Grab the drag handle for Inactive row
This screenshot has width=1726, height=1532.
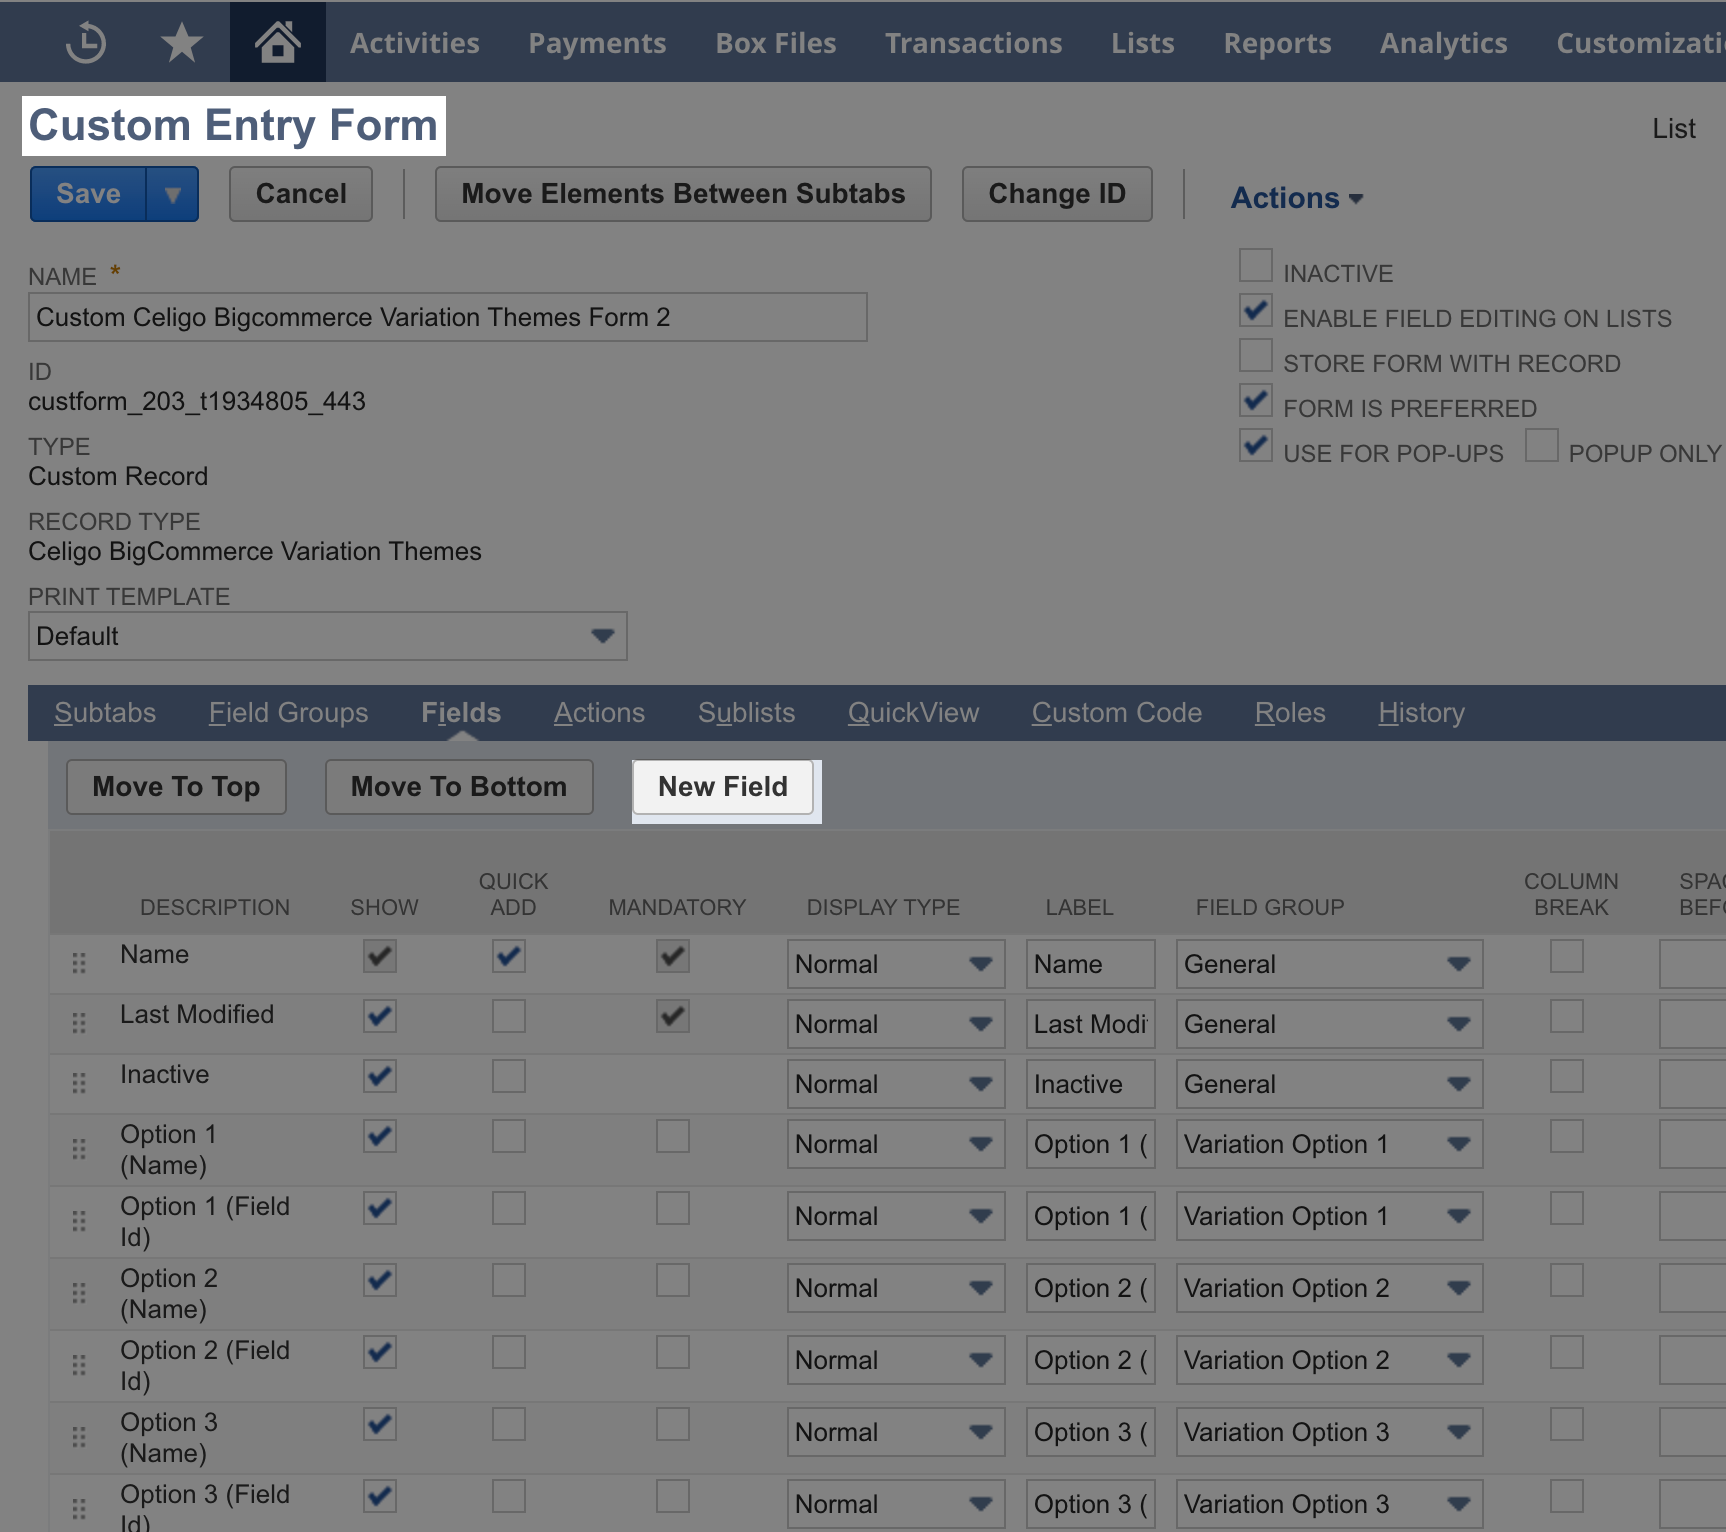[79, 1083]
